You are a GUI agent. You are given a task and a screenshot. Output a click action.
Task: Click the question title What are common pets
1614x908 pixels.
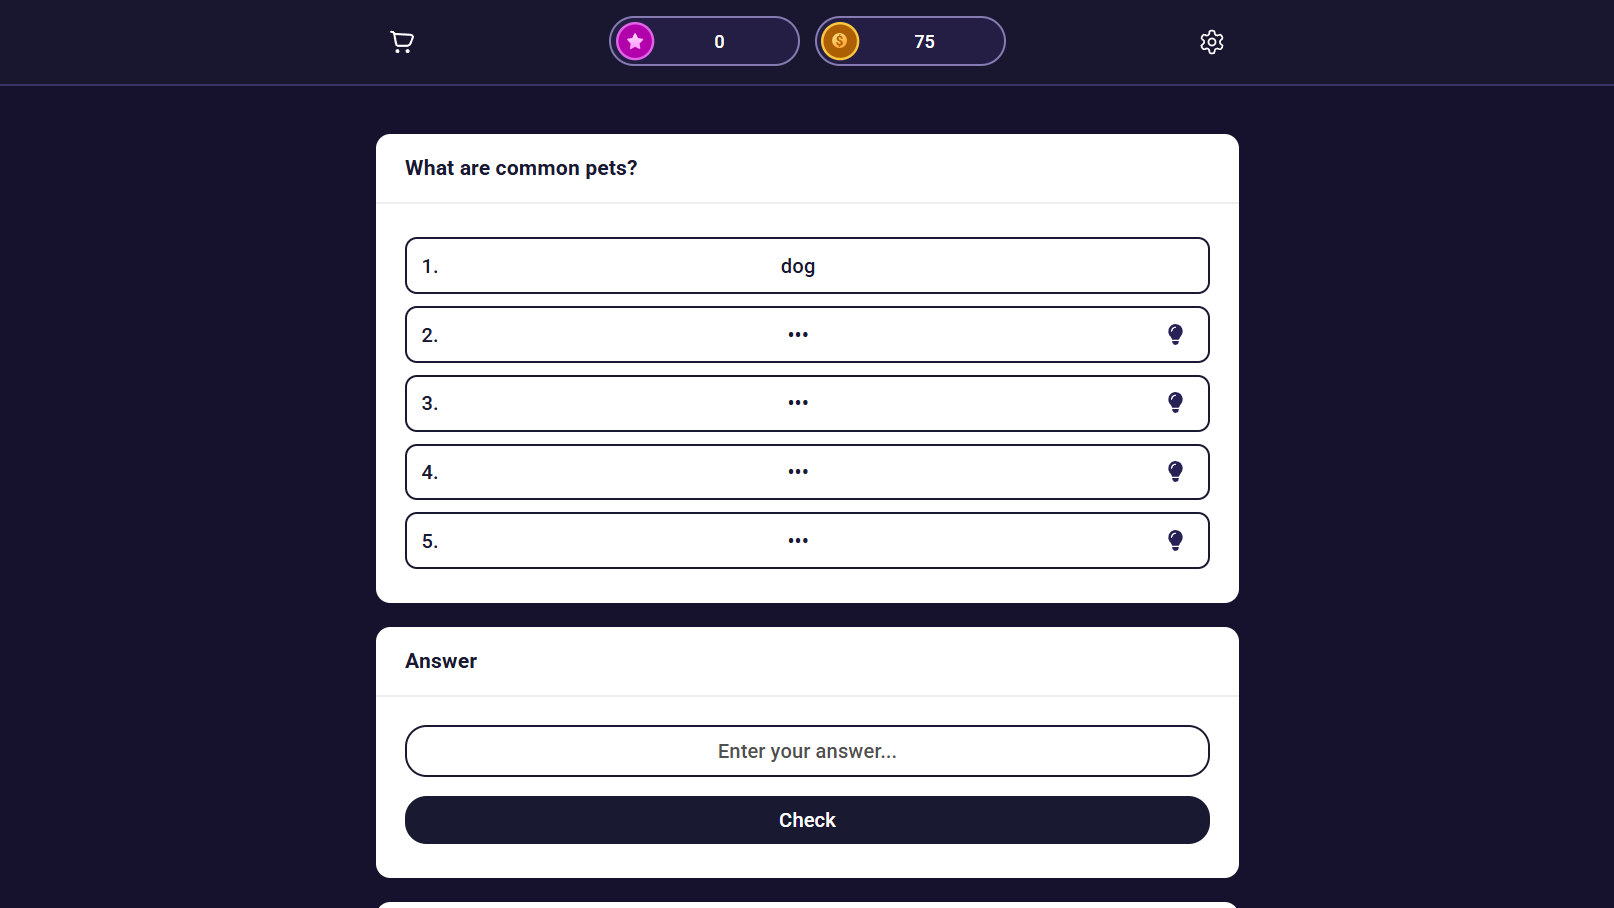[x=521, y=168]
